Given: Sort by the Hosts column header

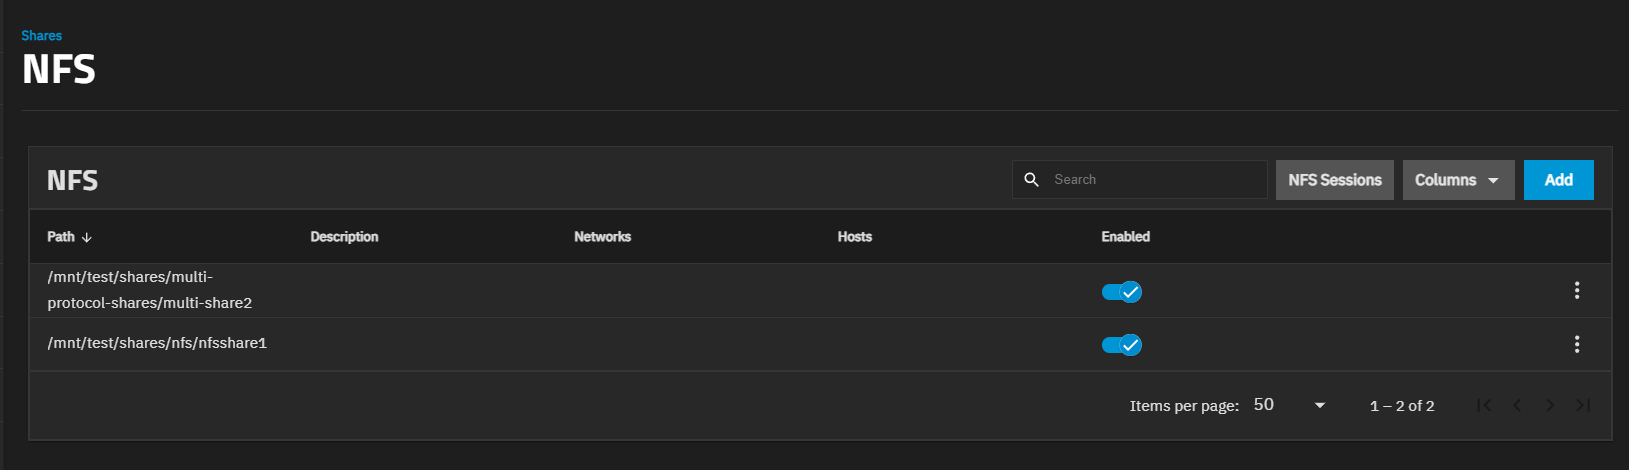Looking at the screenshot, I should point(854,237).
